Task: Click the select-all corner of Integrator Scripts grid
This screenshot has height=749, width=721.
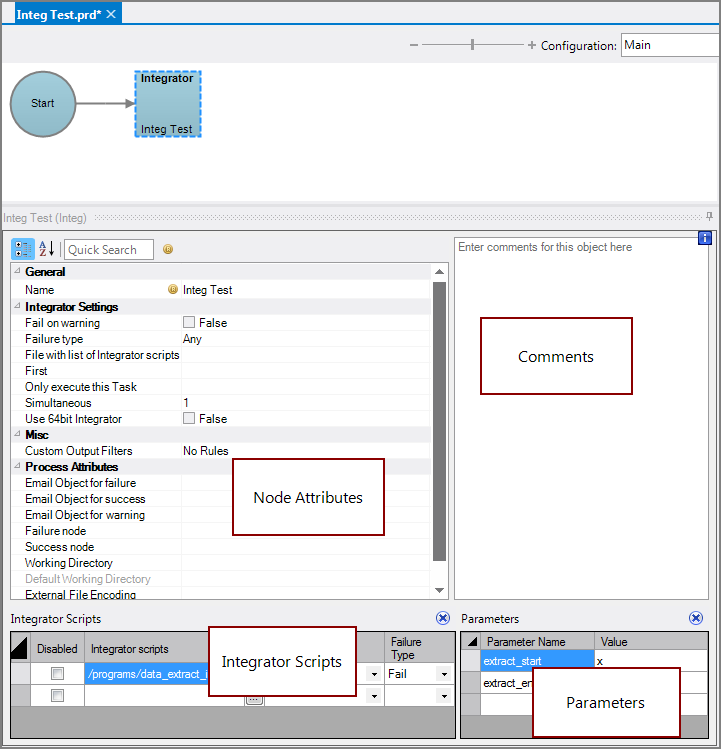Action: [x=20, y=648]
